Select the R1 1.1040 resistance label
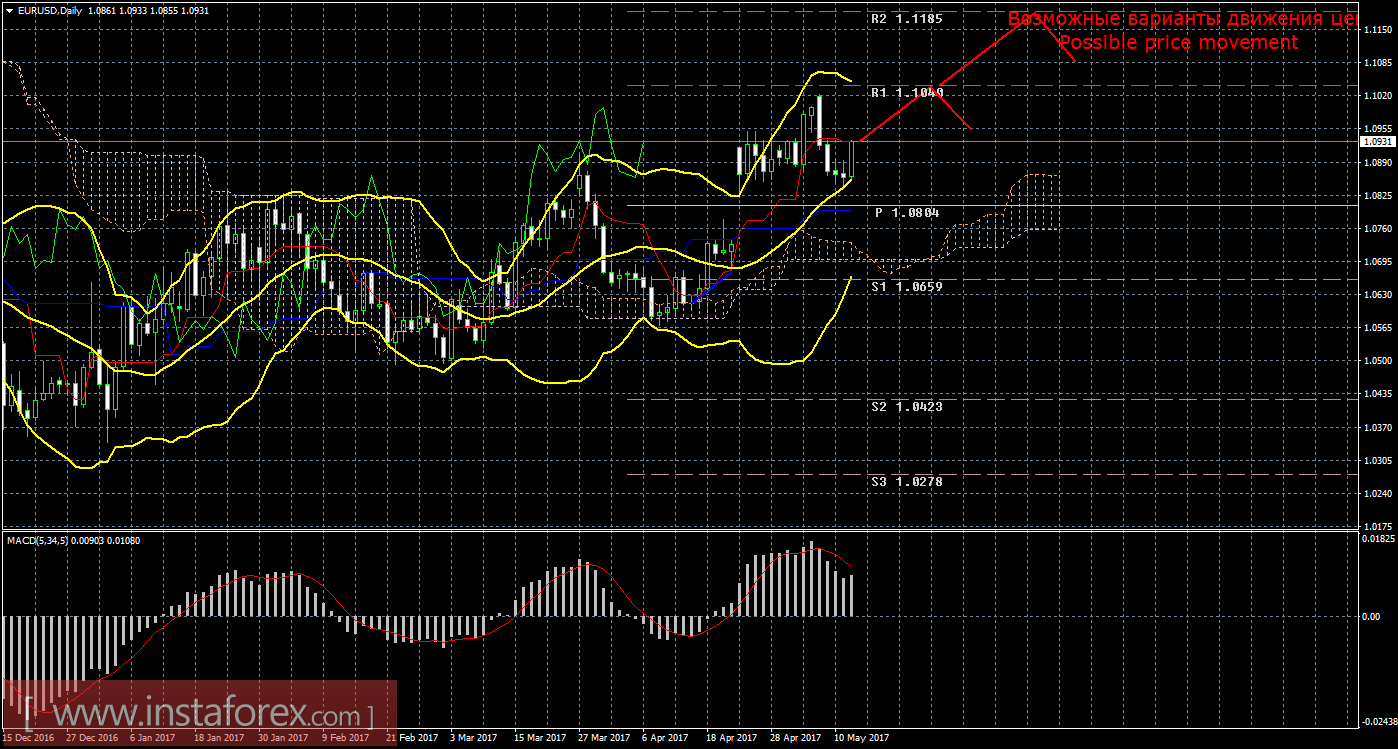The width and height of the screenshot is (1398, 749). click(906, 92)
